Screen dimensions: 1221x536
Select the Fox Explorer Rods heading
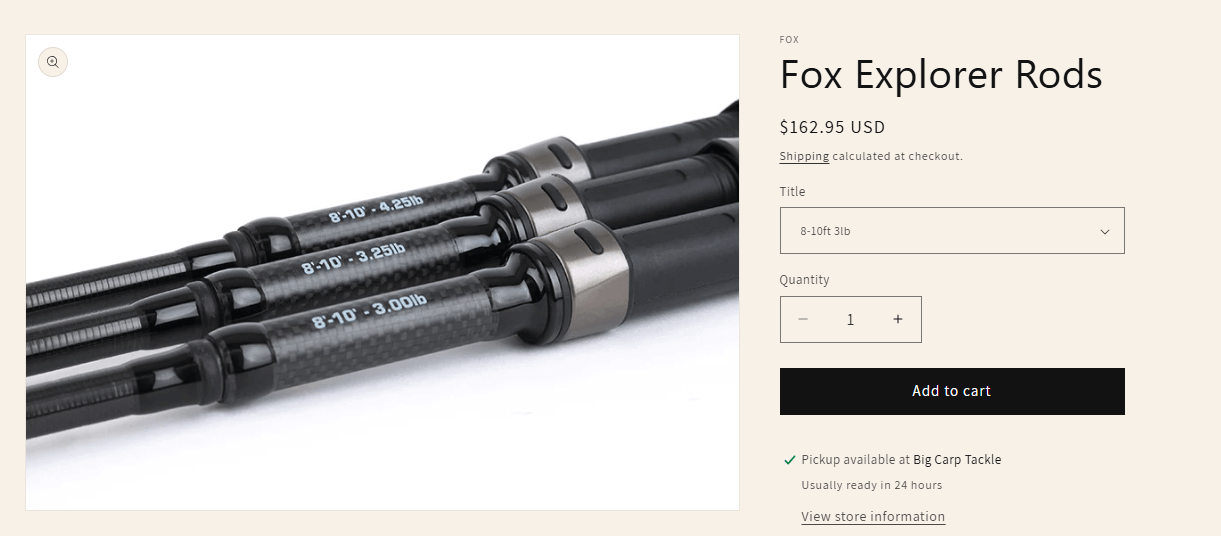pyautogui.click(x=941, y=75)
